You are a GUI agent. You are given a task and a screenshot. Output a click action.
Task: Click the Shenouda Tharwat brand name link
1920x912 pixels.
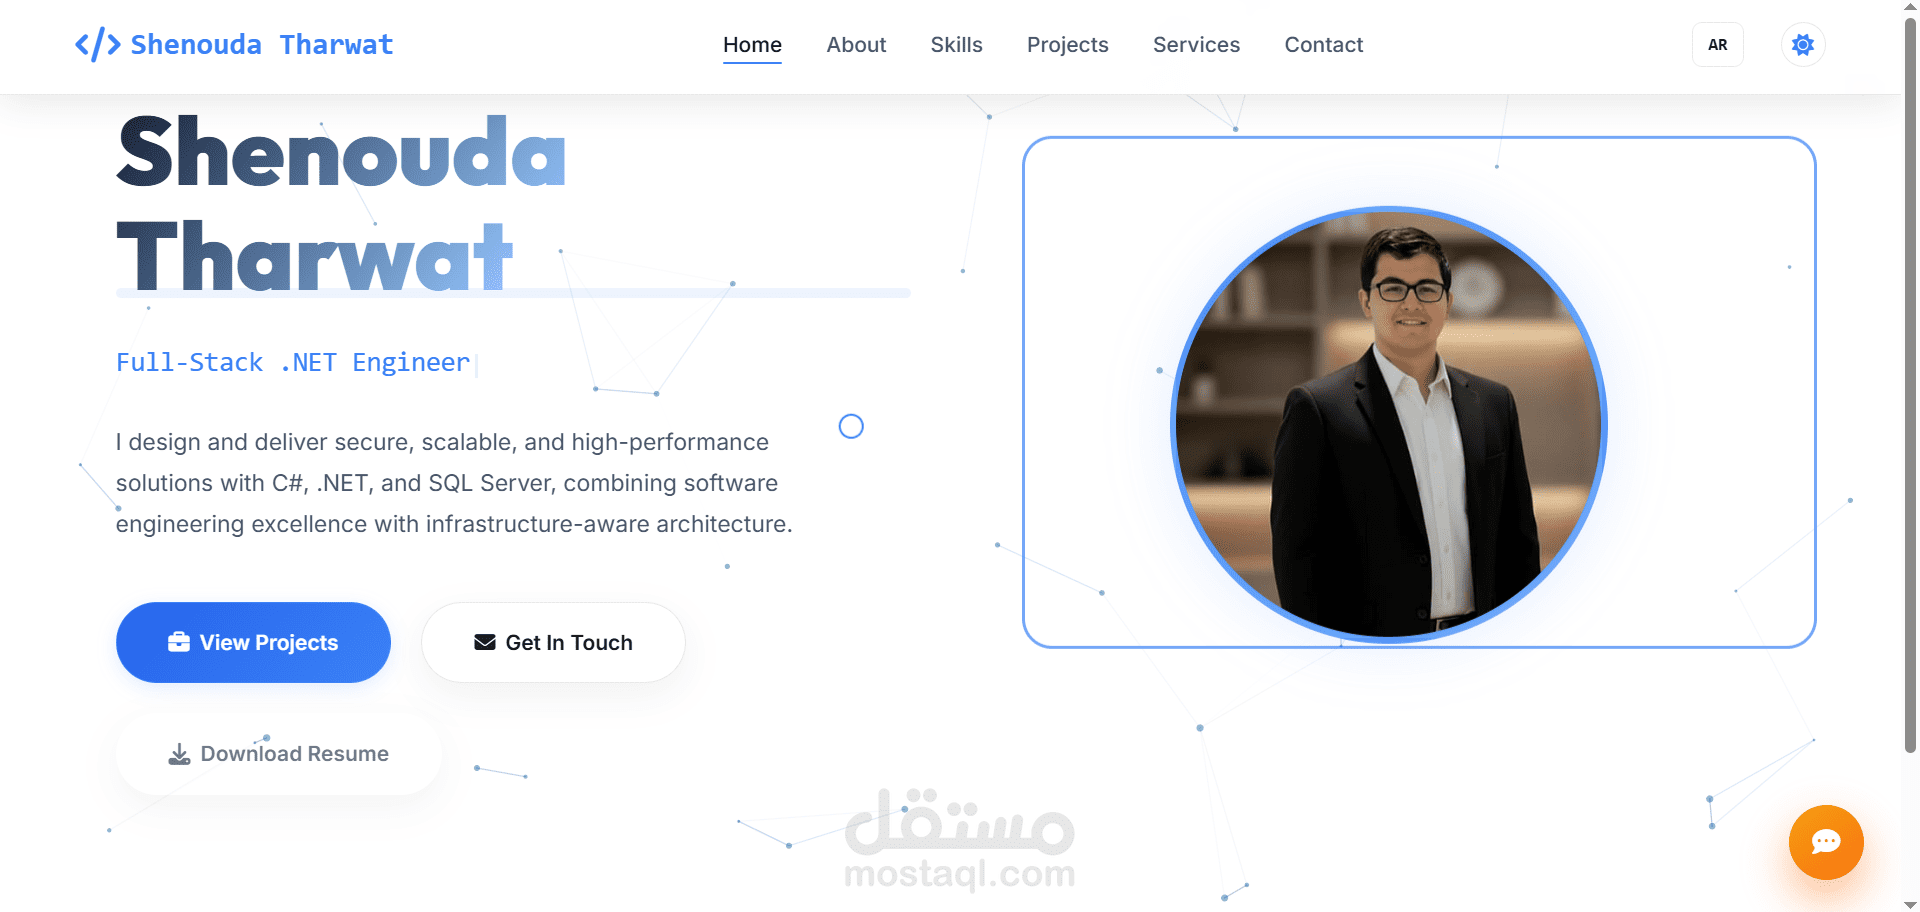(262, 45)
